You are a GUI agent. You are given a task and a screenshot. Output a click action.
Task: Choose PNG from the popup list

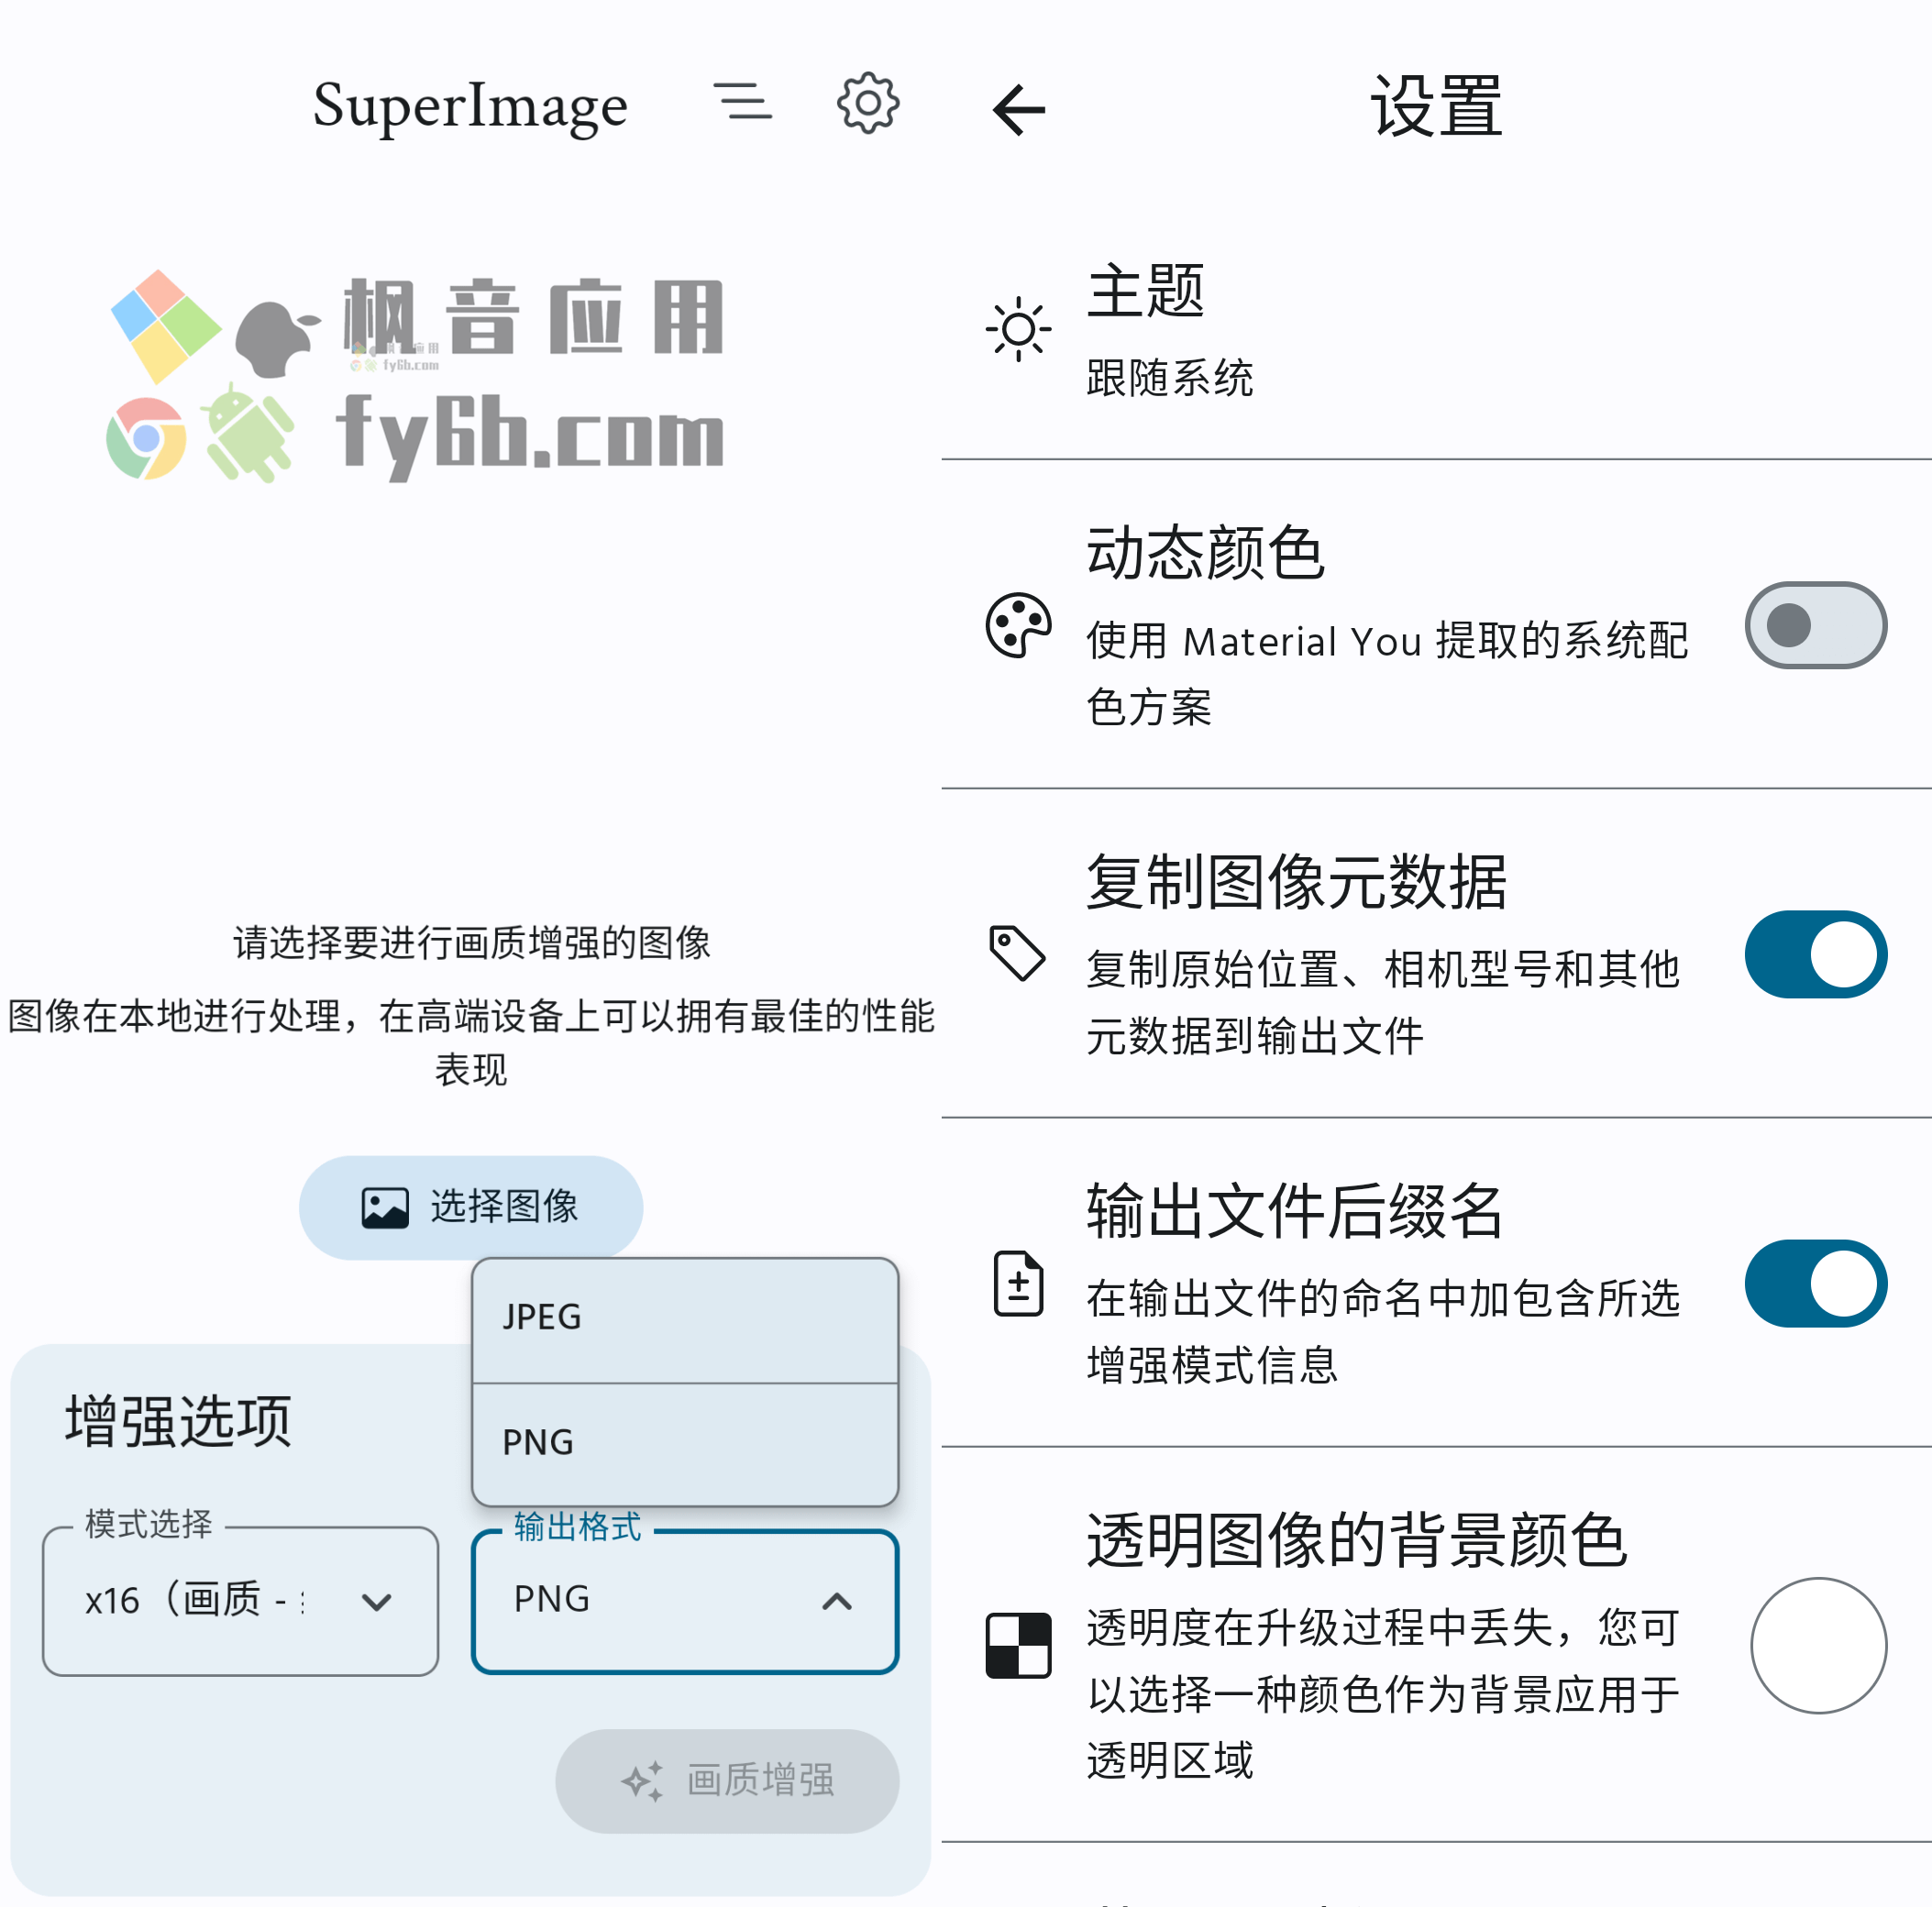tap(685, 1444)
